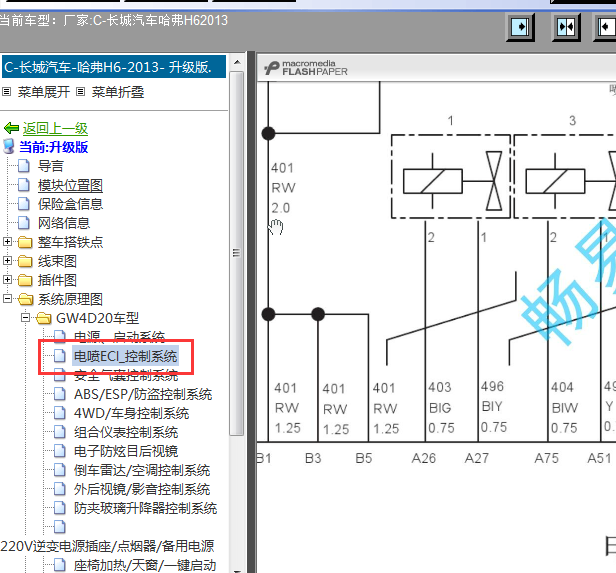Image resolution: width=616 pixels, height=573 pixels.
Task: Click 返回上一级 link to go back
Action: (x=55, y=128)
